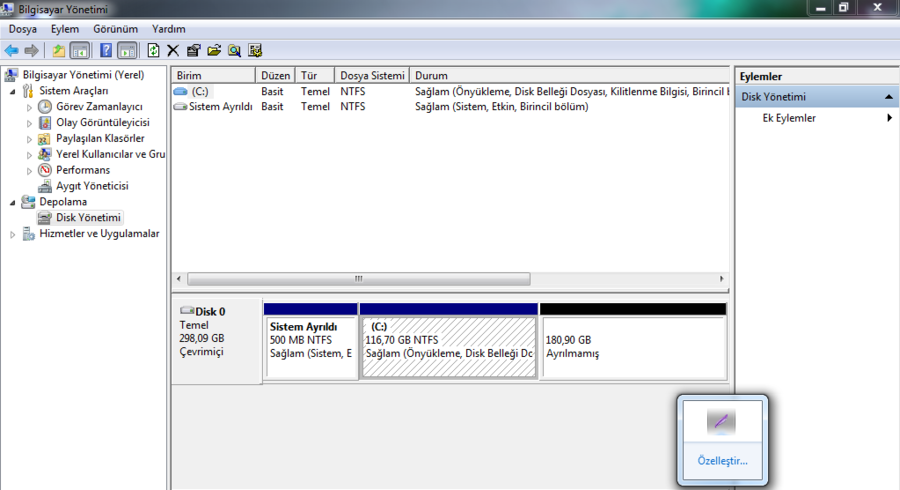Expand the Yerel Kullanıcılar ve Gruplar node
This screenshot has height=490, width=900.
(29, 155)
